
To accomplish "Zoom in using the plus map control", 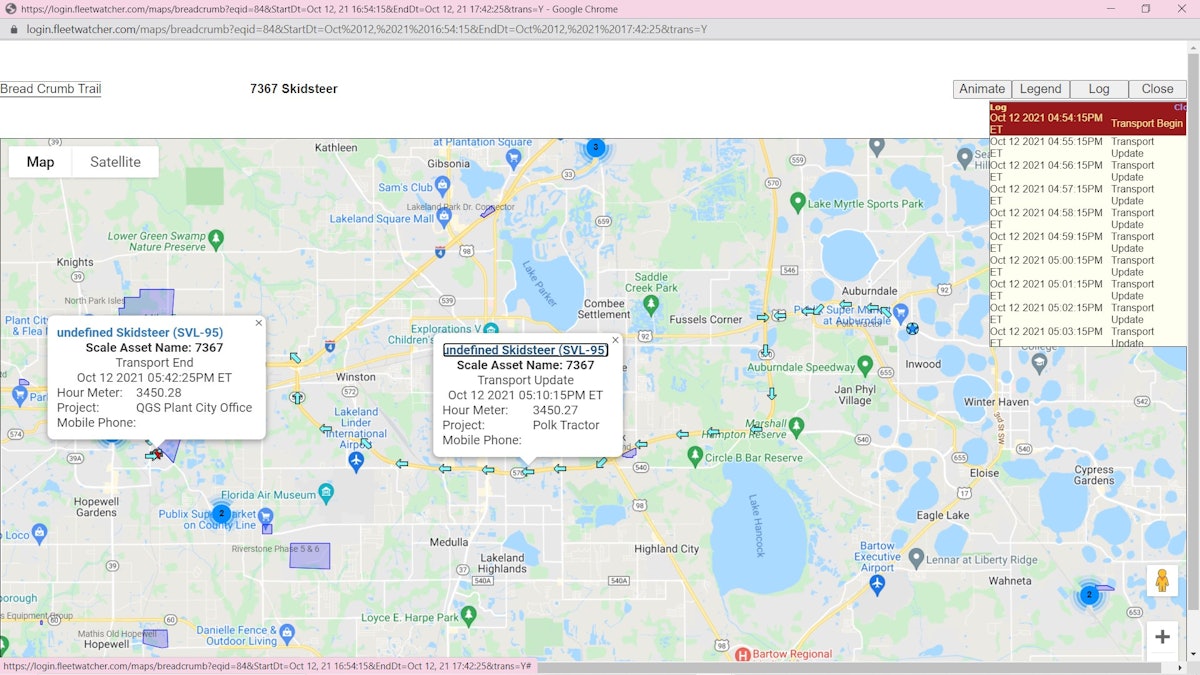I will tap(1162, 636).
